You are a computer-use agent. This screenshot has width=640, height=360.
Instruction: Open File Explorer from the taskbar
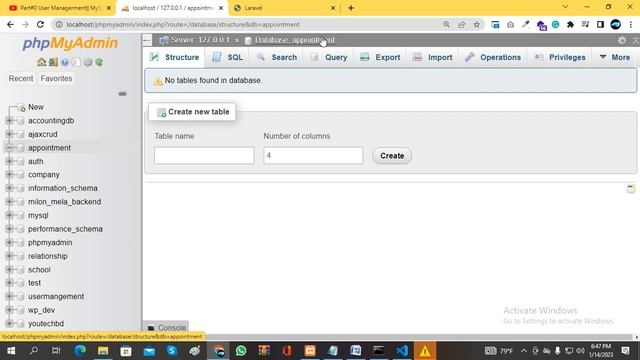click(x=103, y=351)
